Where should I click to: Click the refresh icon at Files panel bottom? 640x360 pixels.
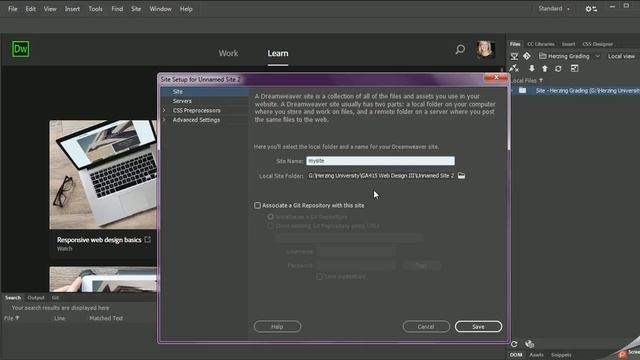pos(514,344)
